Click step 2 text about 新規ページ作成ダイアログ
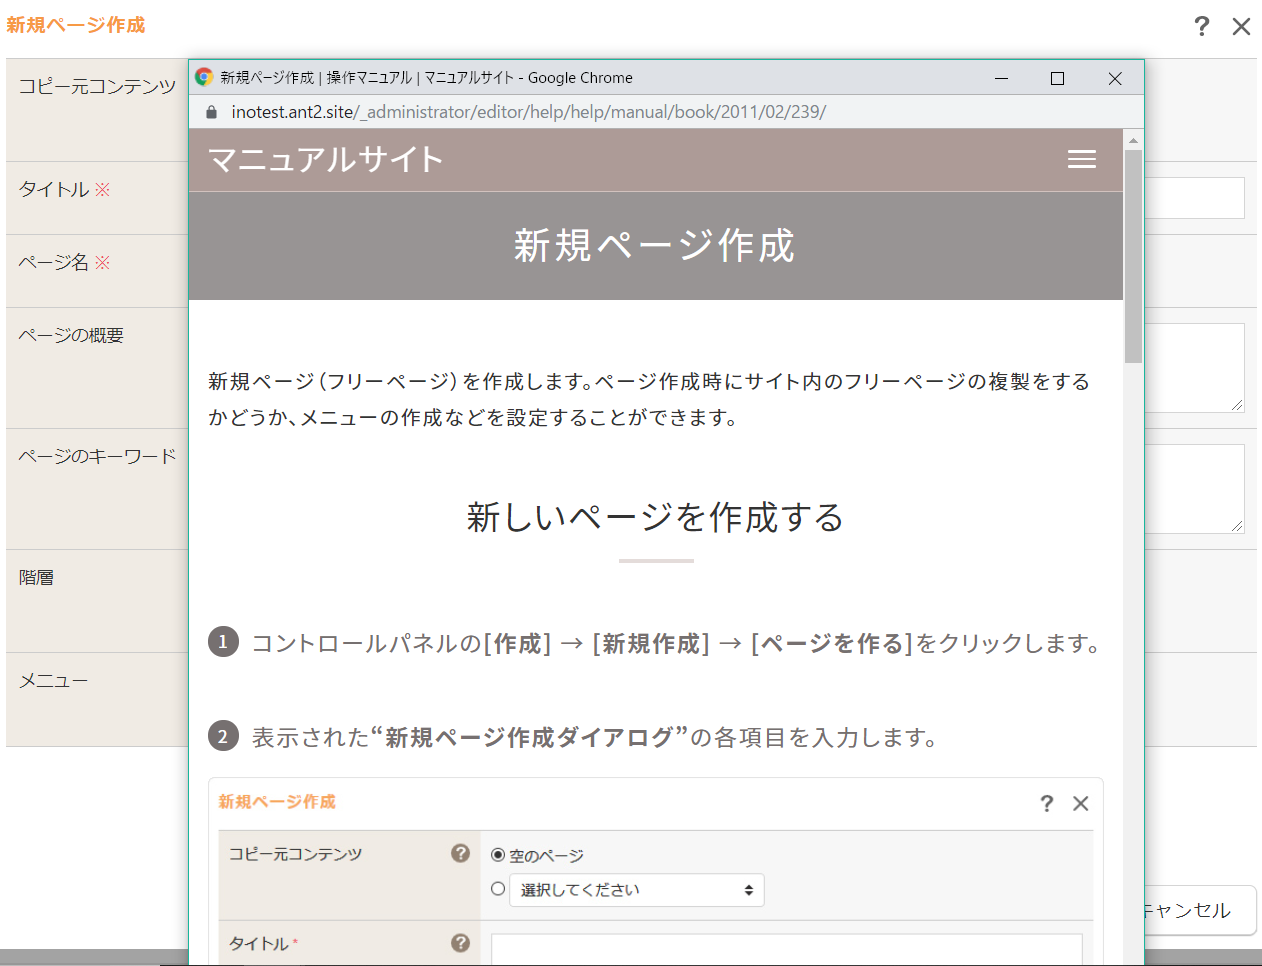 (595, 737)
